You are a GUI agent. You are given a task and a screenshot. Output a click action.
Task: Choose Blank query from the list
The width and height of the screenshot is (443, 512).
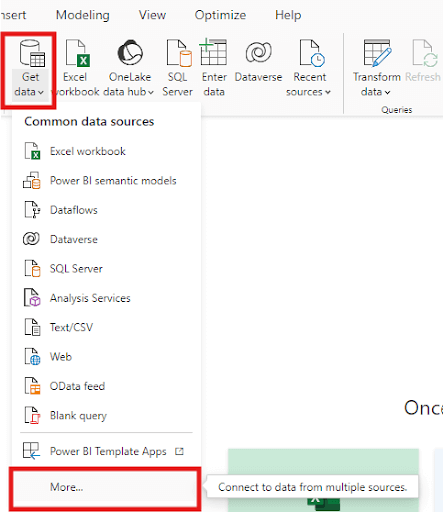pyautogui.click(x=106, y=415)
